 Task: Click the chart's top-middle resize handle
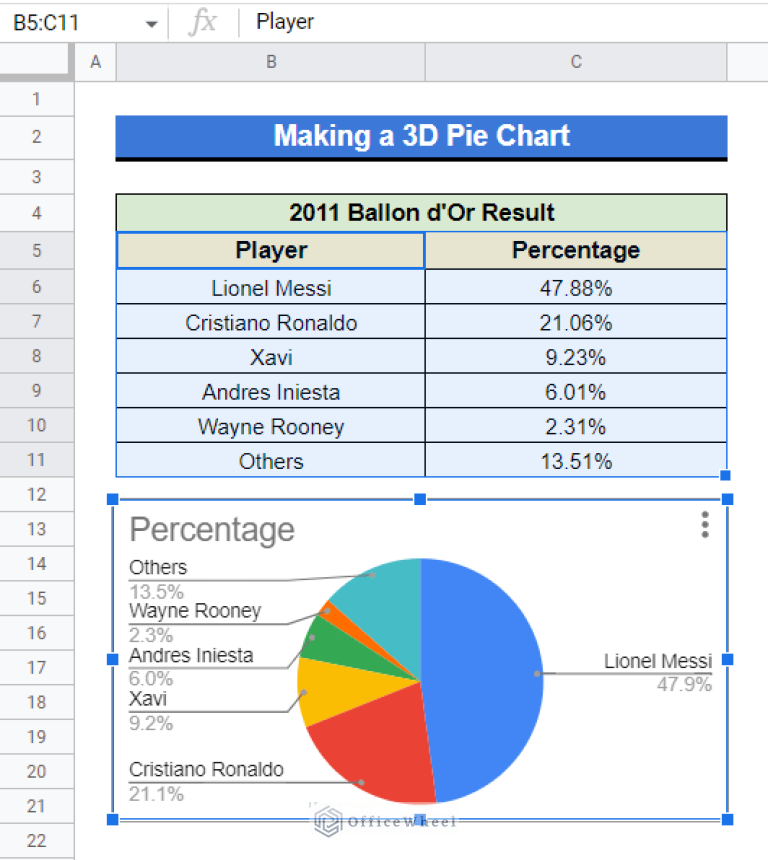[x=420, y=499]
